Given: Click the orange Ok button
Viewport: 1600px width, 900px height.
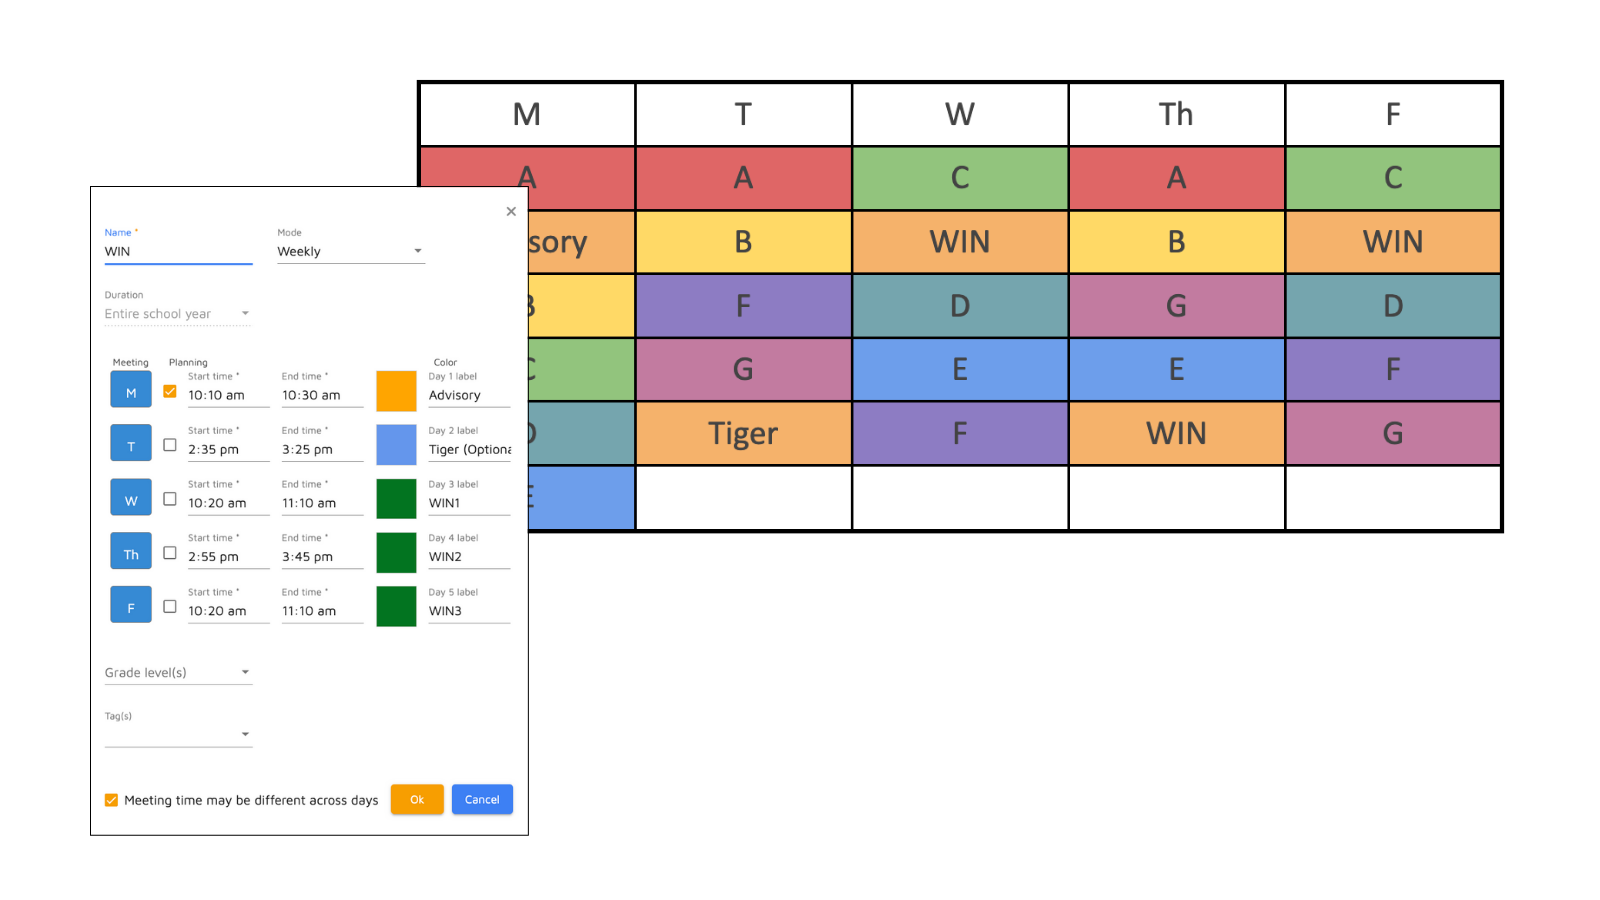Looking at the screenshot, I should coord(417,800).
